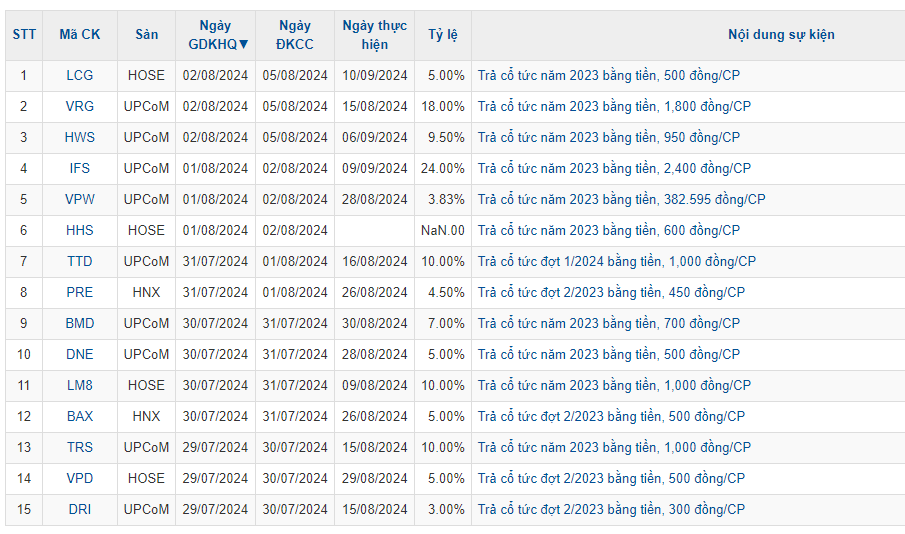
Task: Open the HHS stock code
Action: (x=80, y=230)
